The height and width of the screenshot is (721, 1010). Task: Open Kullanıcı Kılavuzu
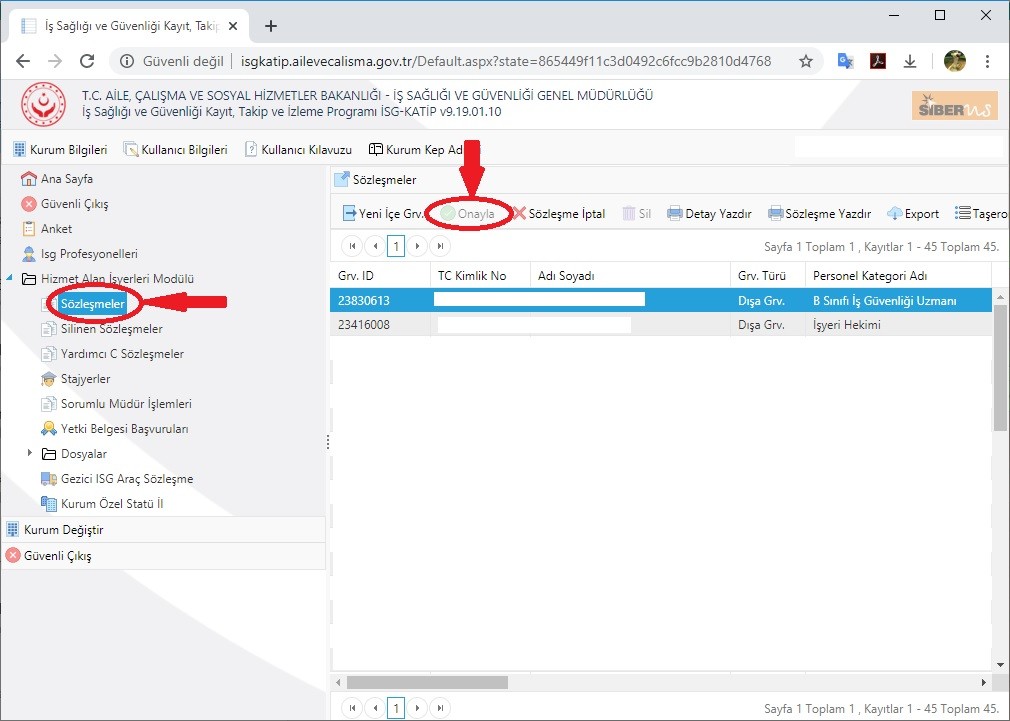[298, 149]
